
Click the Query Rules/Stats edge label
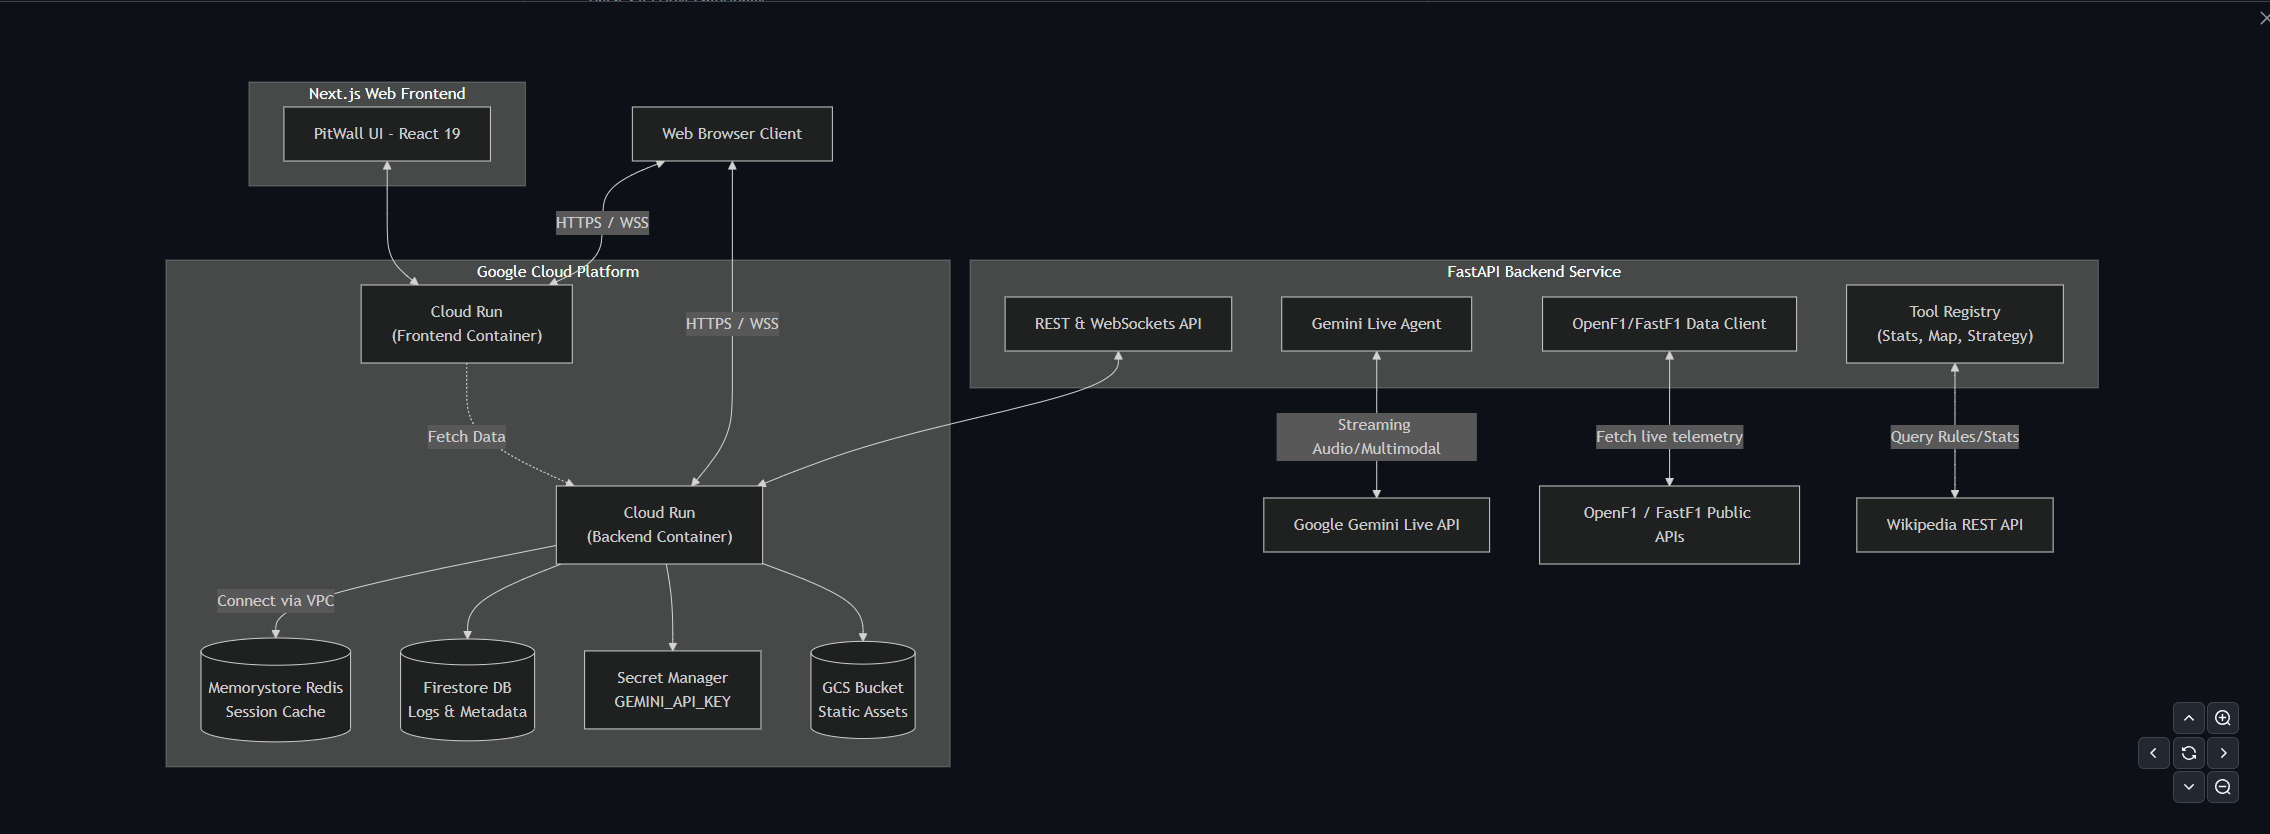[x=1954, y=437]
